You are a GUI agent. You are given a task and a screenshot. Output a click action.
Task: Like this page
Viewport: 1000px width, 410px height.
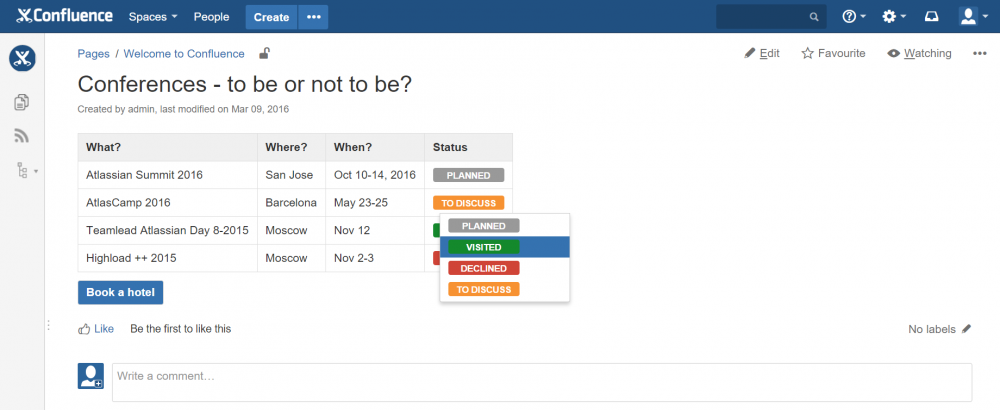96,329
